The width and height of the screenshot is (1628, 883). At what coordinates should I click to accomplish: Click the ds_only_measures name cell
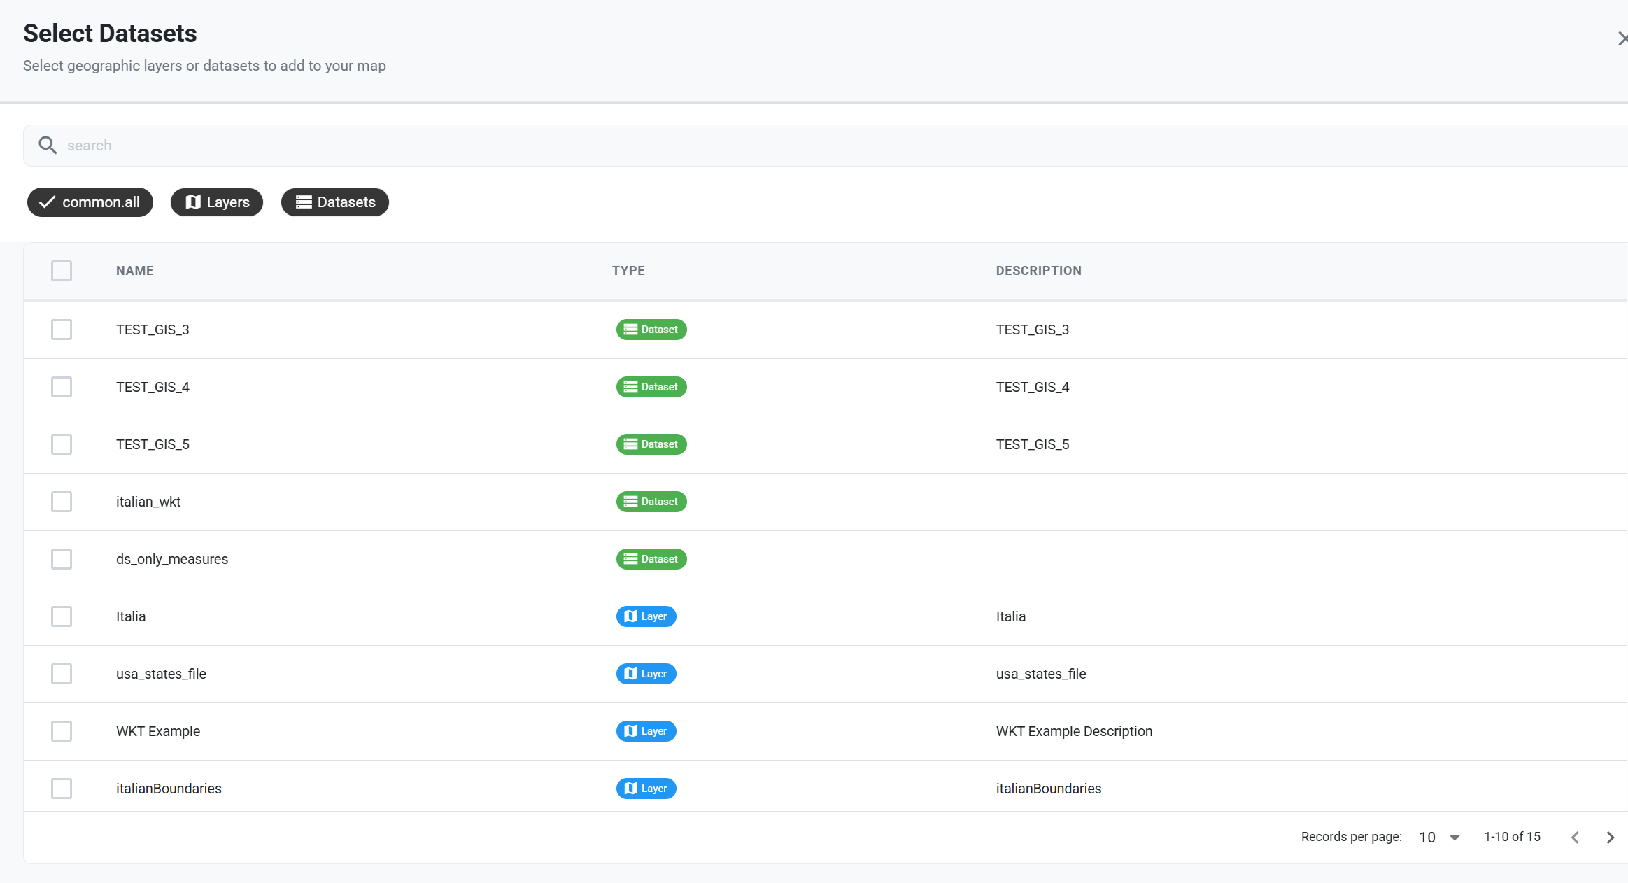point(172,559)
